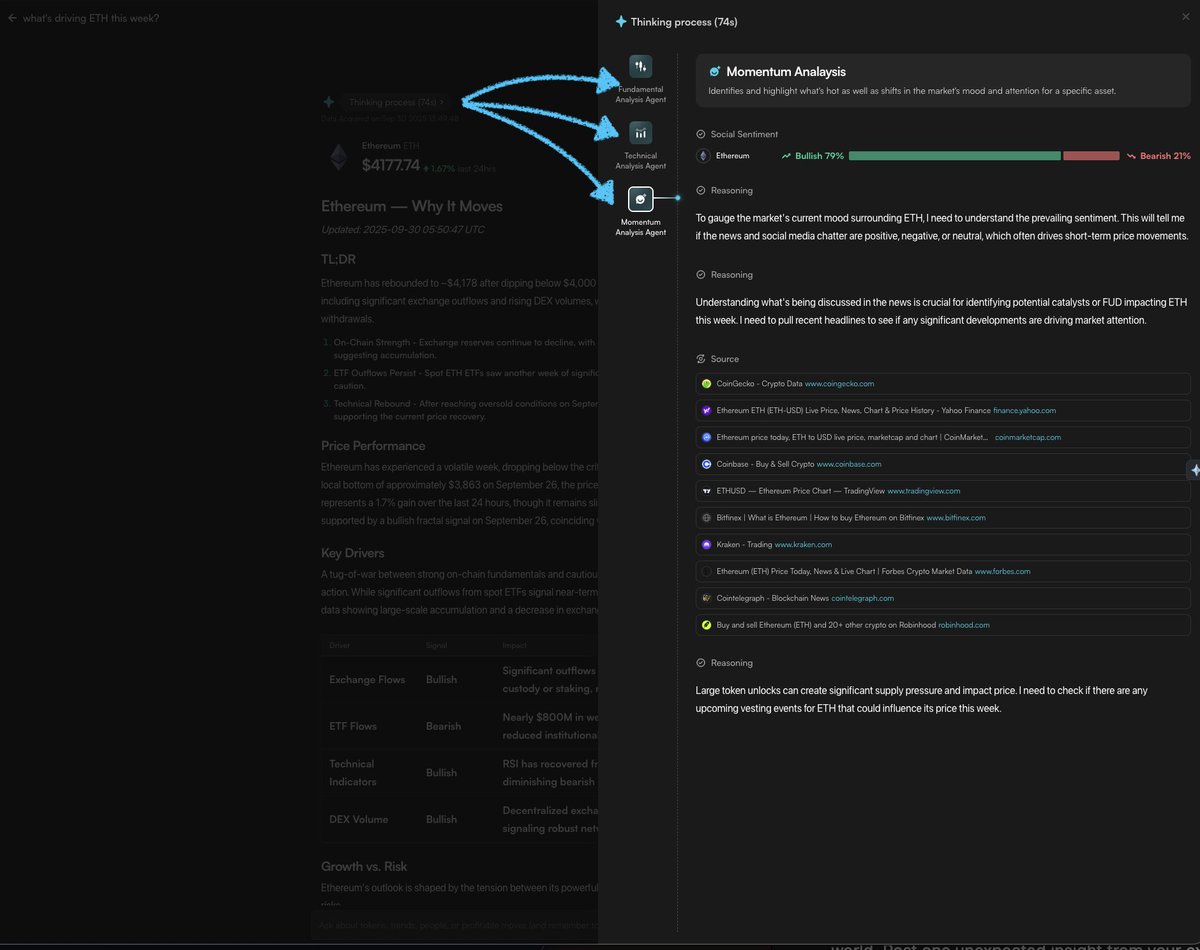Click the Bearish trend-down arrow icon
This screenshot has width=1200, height=950.
tap(1132, 156)
